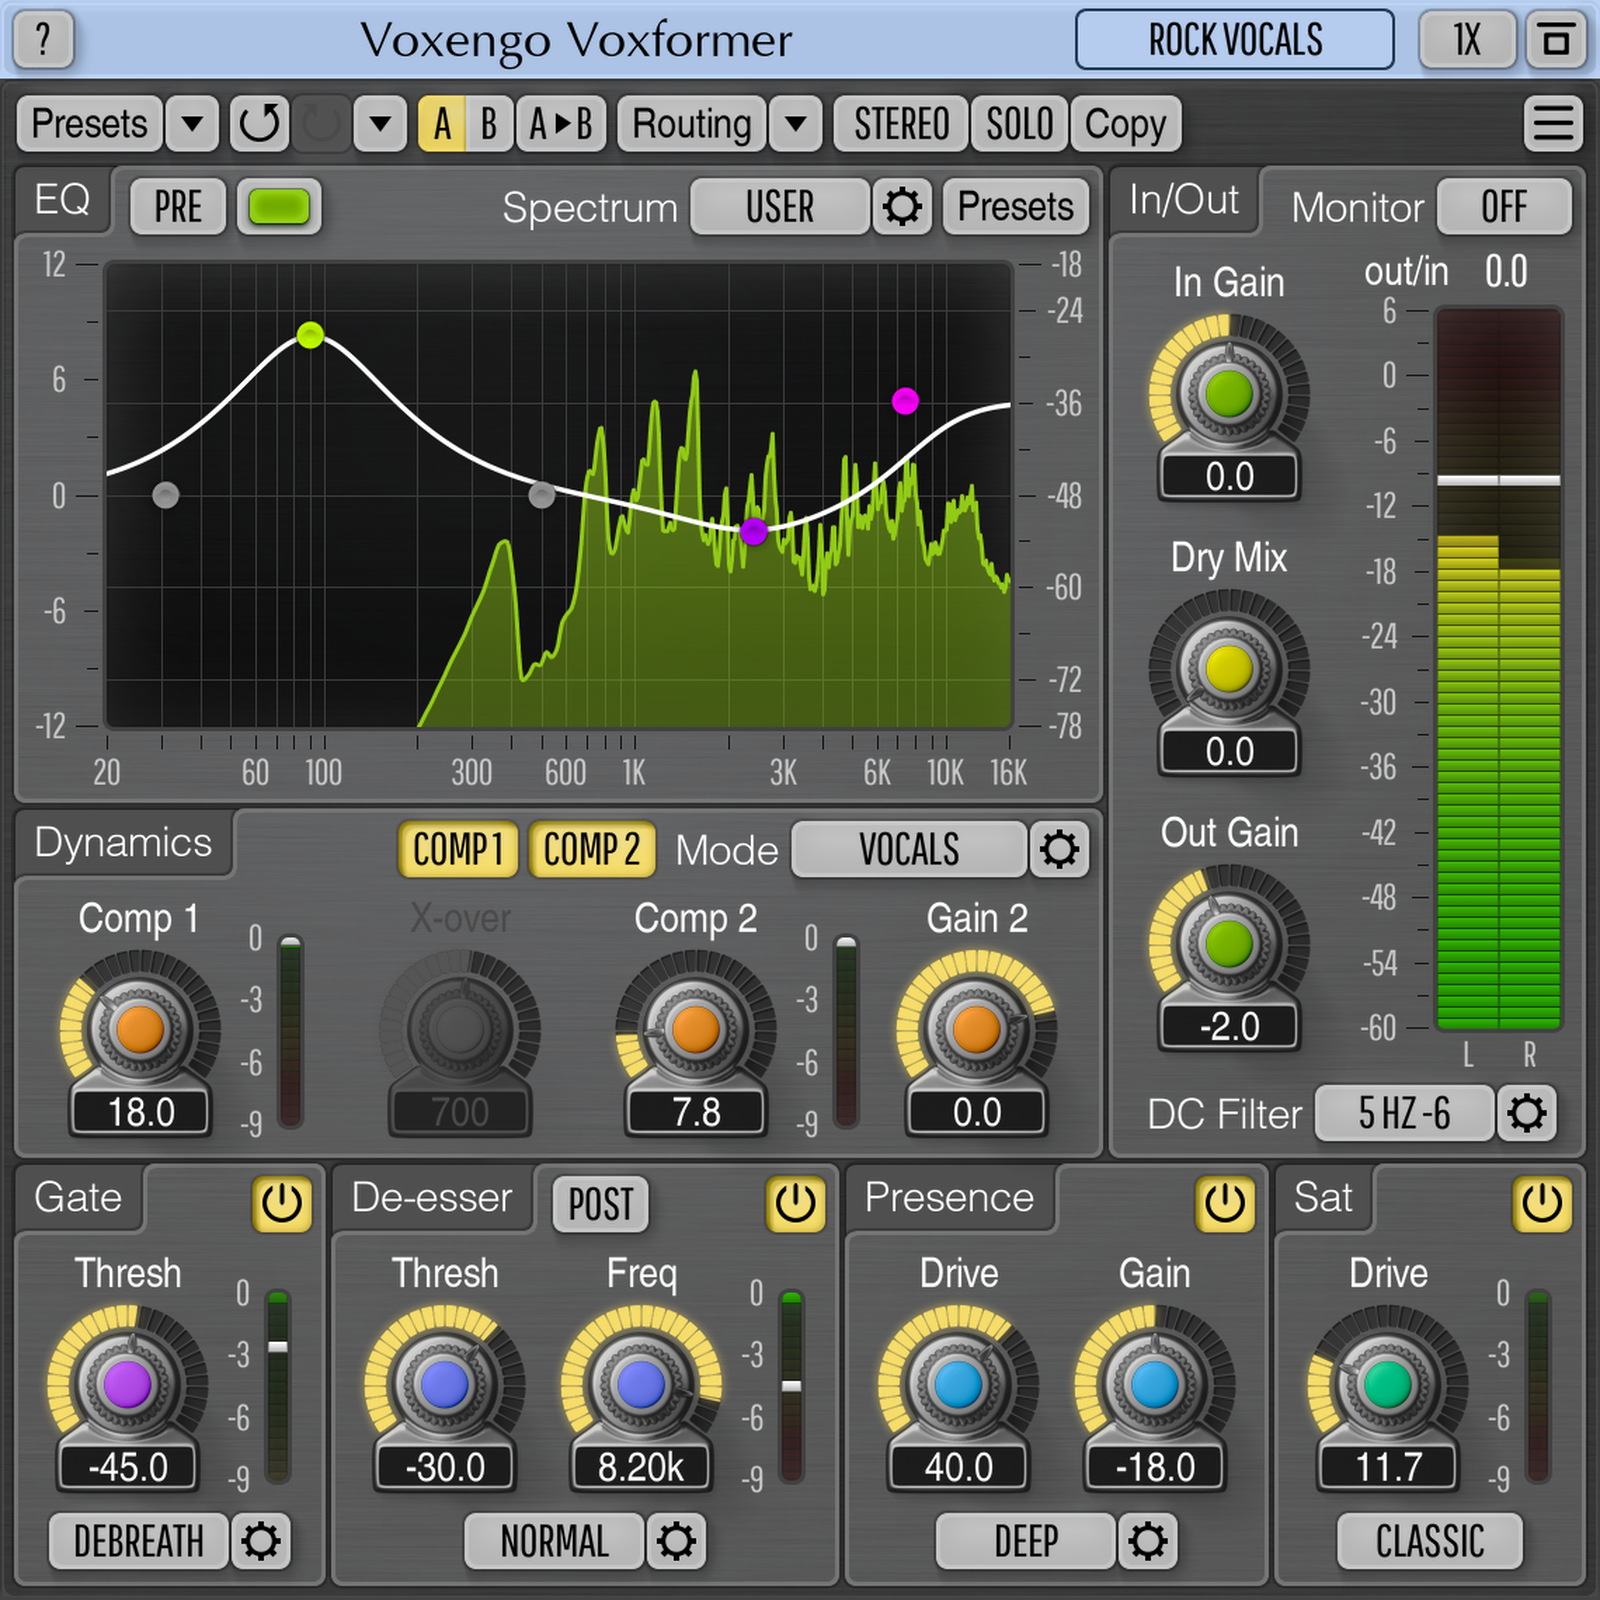Open the De-esser NORMAL settings gear
The height and width of the screenshot is (1600, 1600).
(x=676, y=1541)
